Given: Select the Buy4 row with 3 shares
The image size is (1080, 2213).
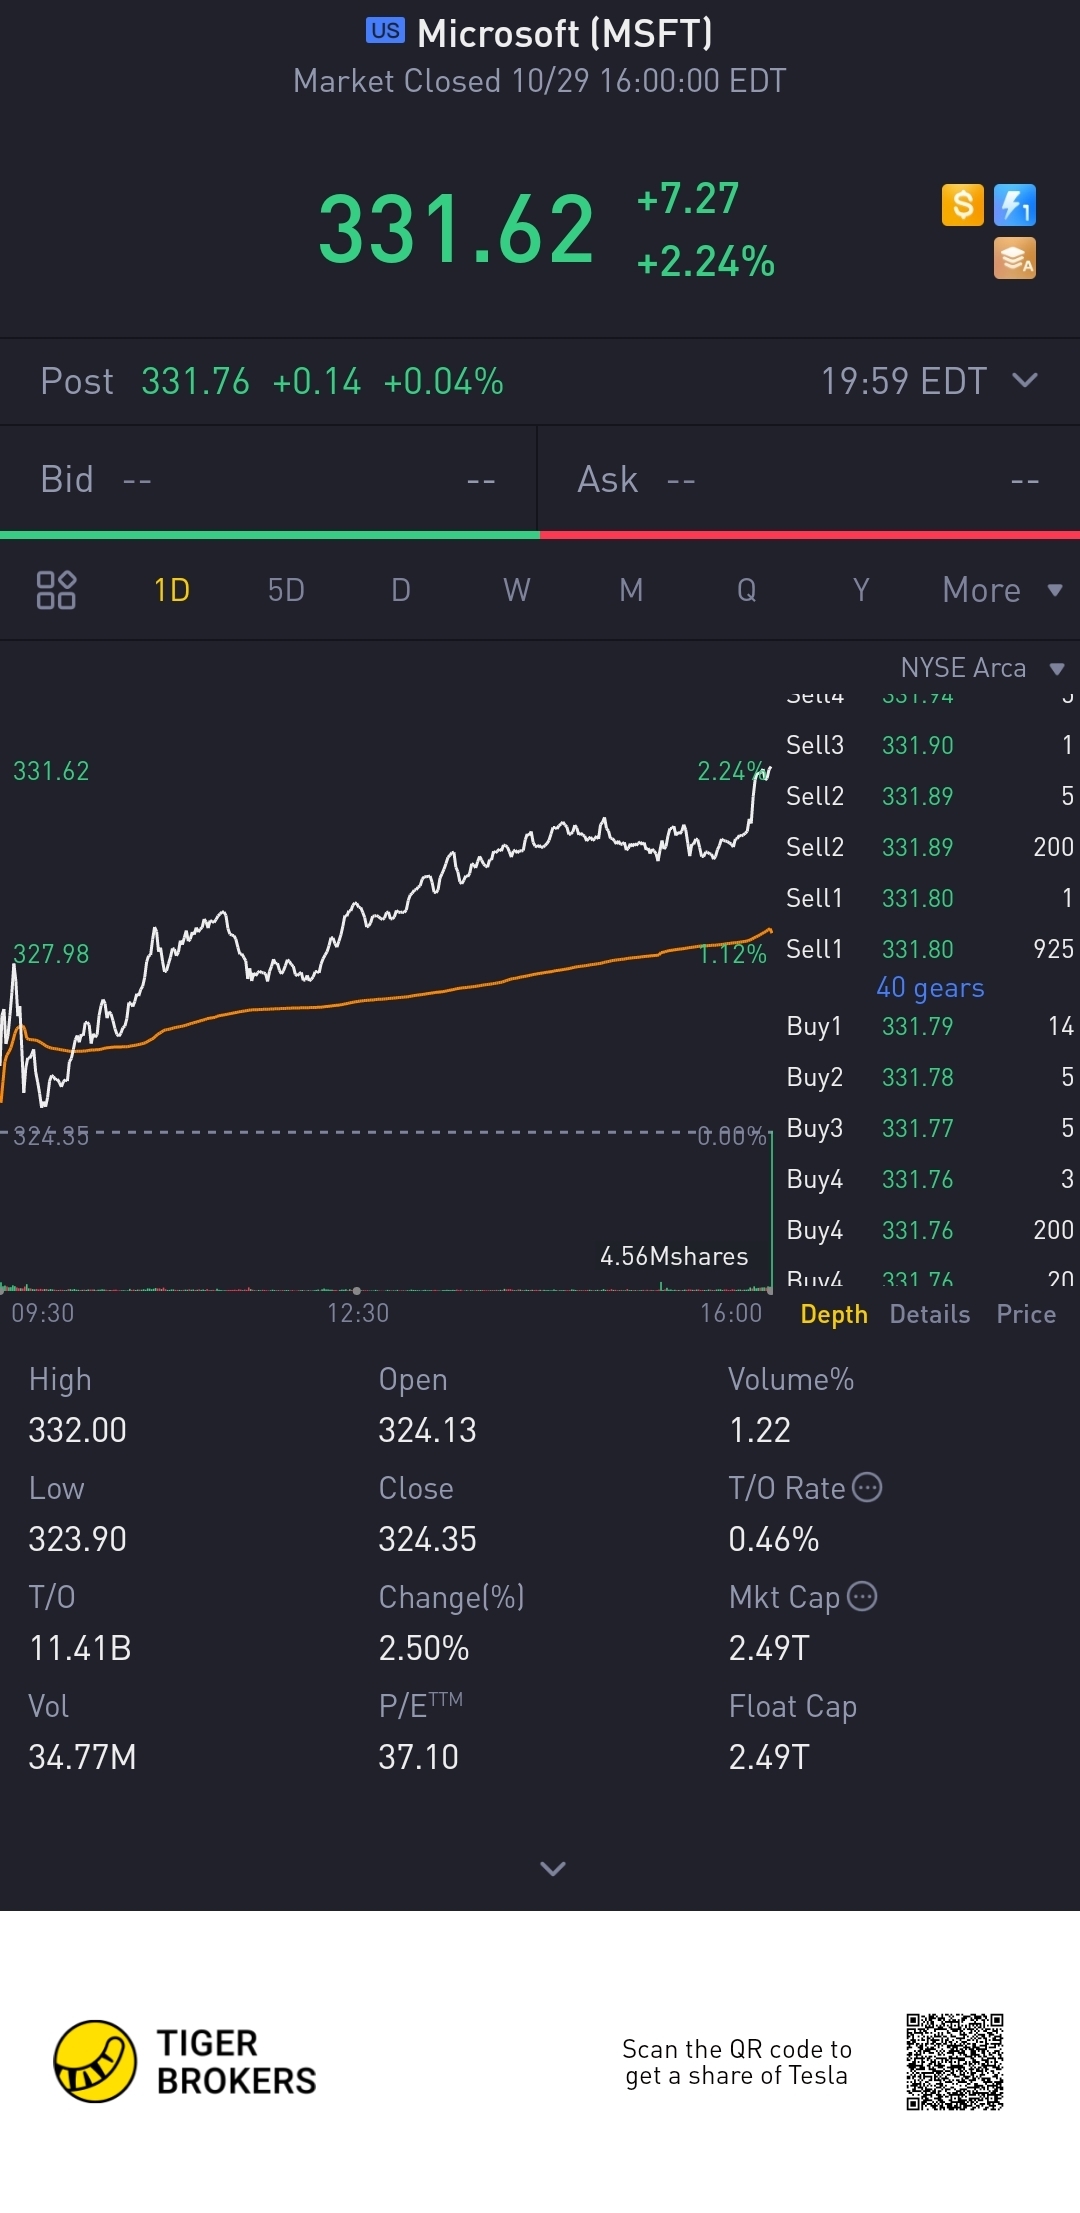Looking at the screenshot, I should [930, 1179].
